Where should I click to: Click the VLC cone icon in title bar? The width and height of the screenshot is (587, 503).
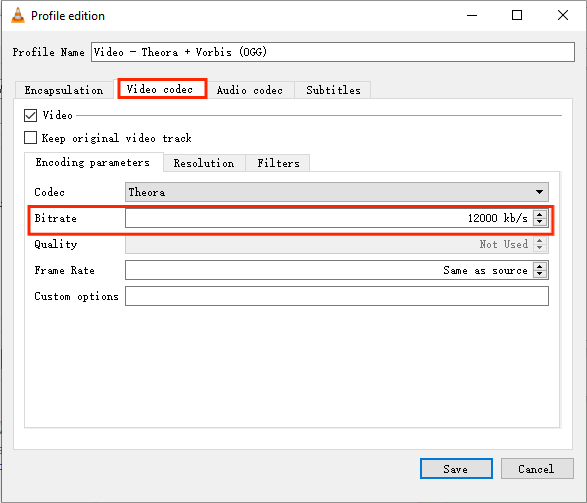[18, 15]
